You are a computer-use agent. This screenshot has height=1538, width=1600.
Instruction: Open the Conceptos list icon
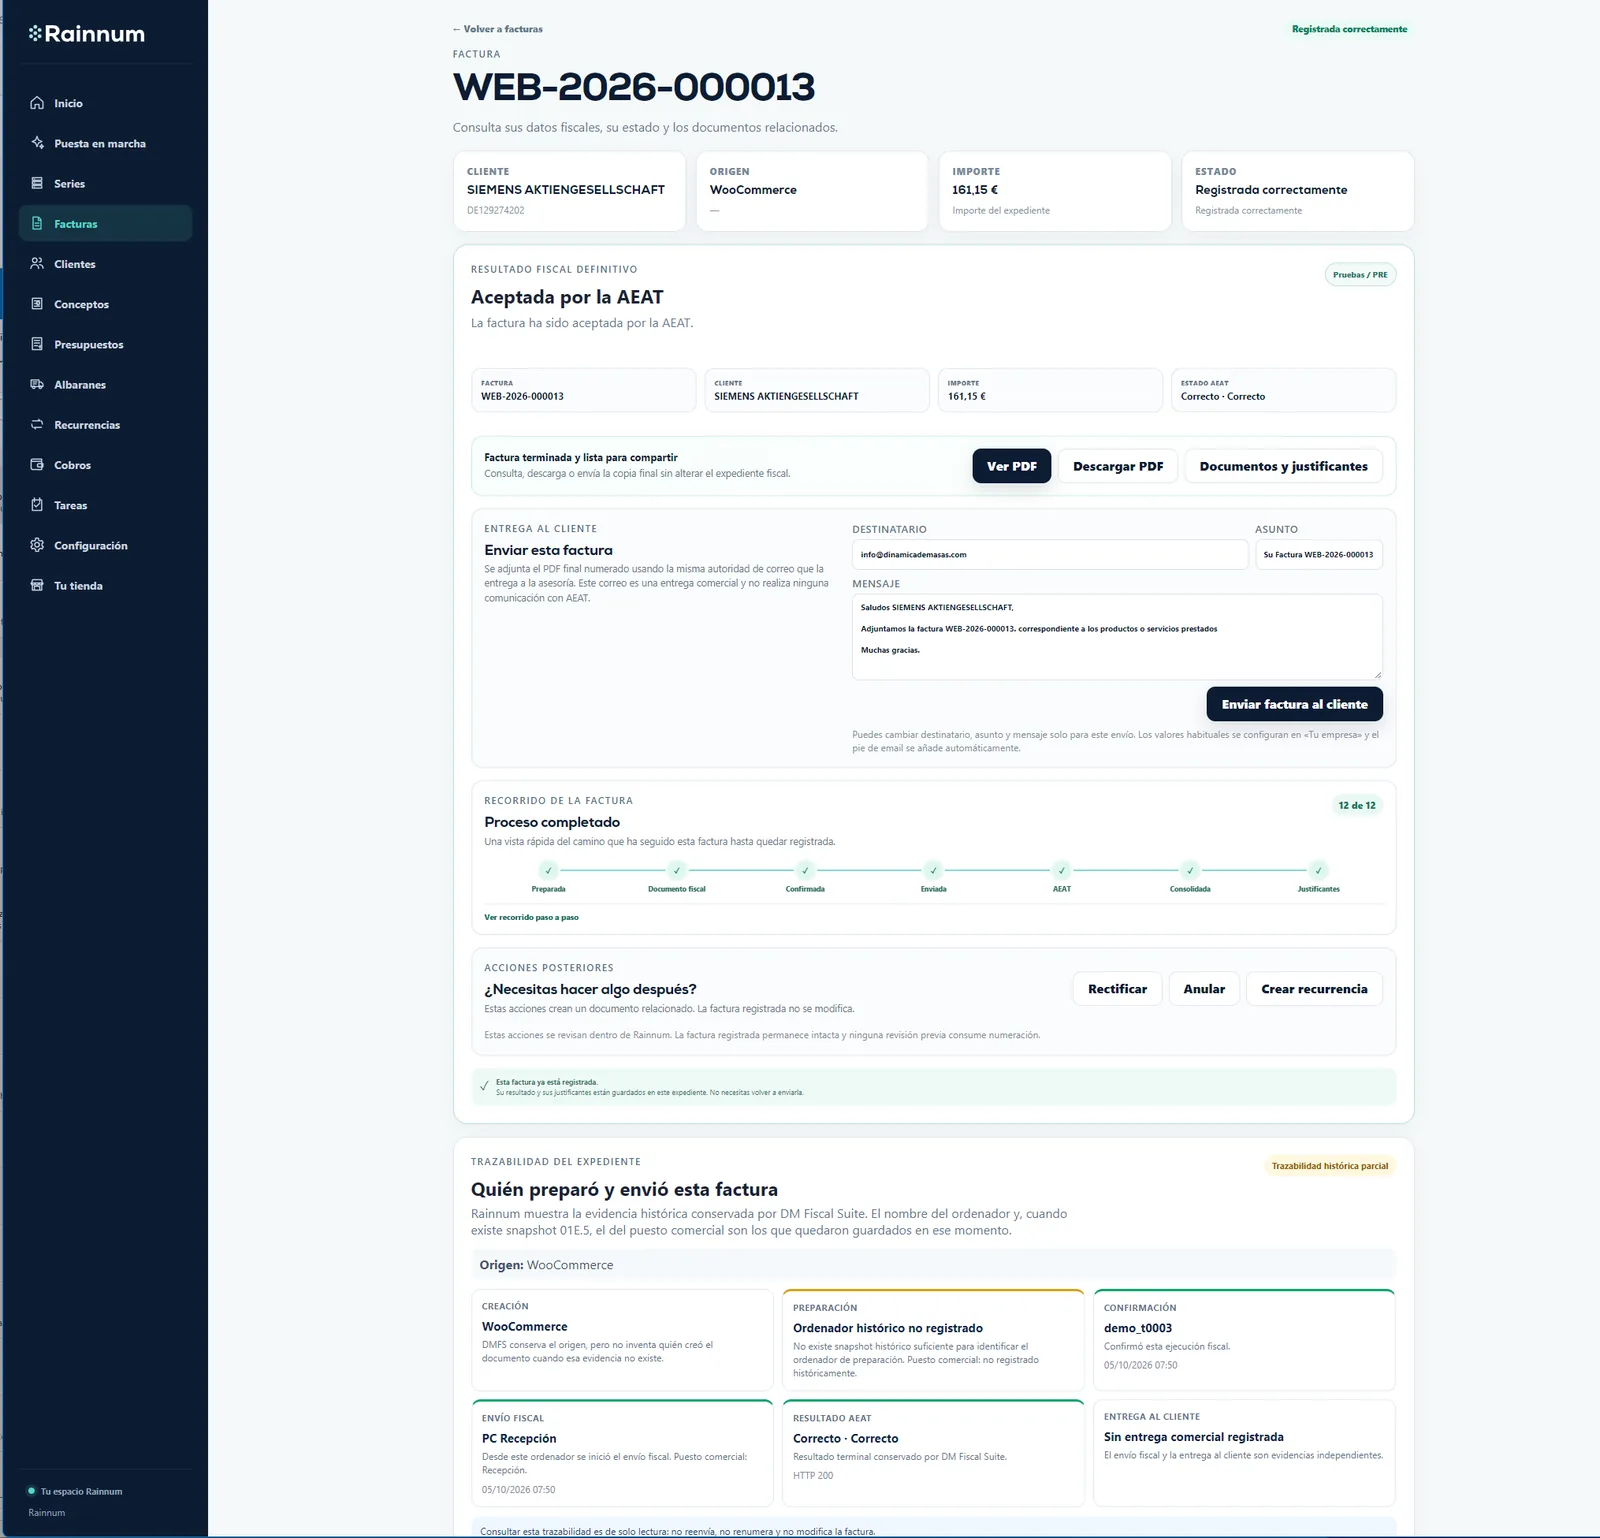tap(37, 304)
